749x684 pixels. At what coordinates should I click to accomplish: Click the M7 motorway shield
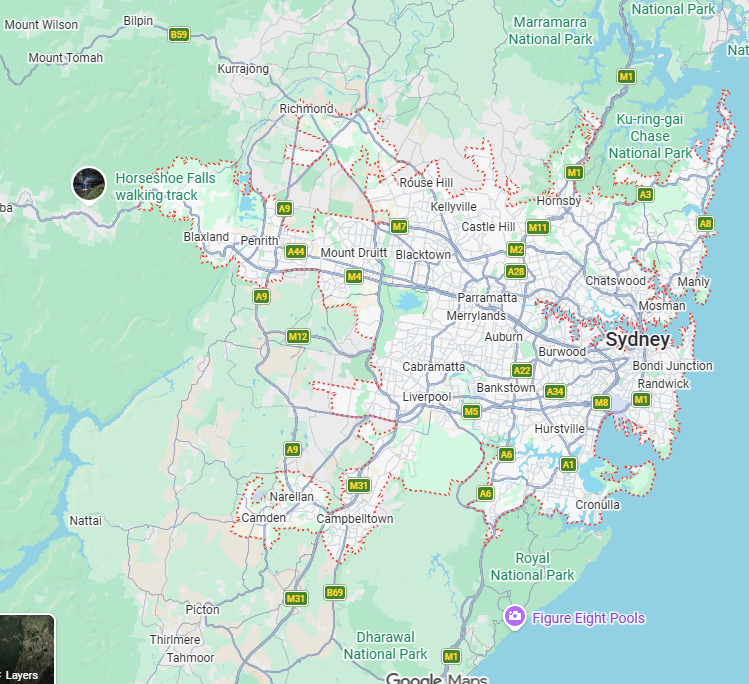pyautogui.click(x=399, y=226)
